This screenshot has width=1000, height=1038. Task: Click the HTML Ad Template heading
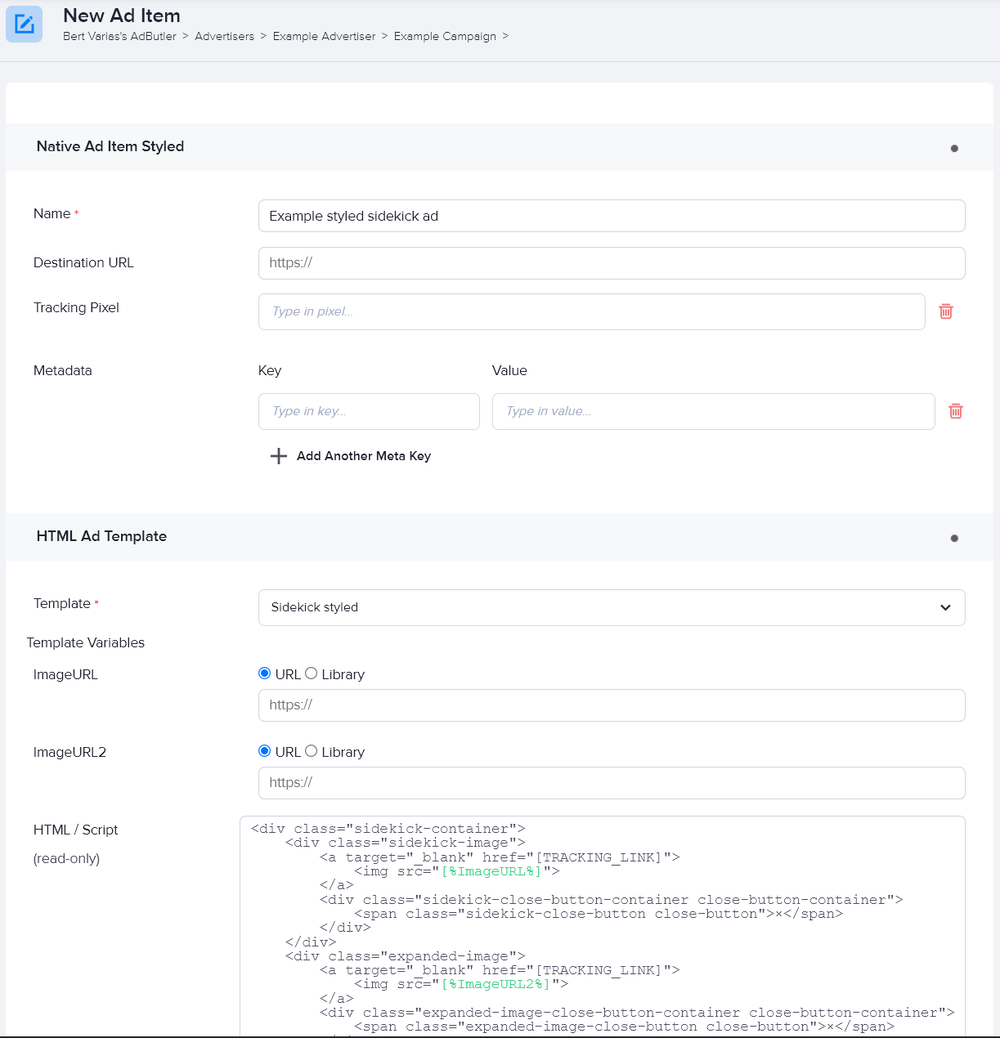(x=101, y=536)
